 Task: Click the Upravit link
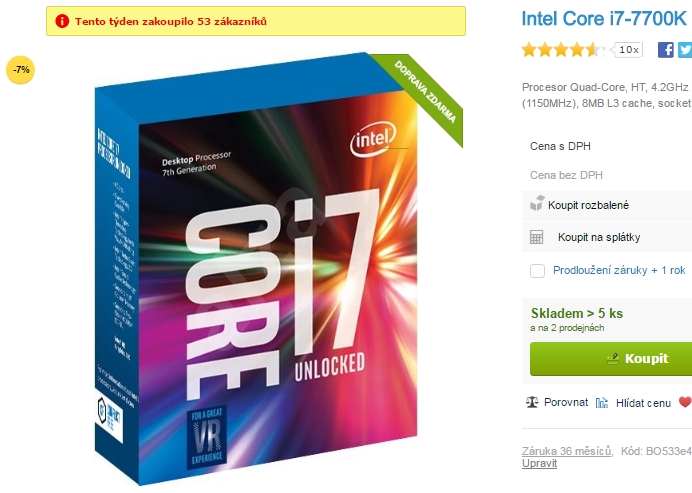[x=539, y=463]
